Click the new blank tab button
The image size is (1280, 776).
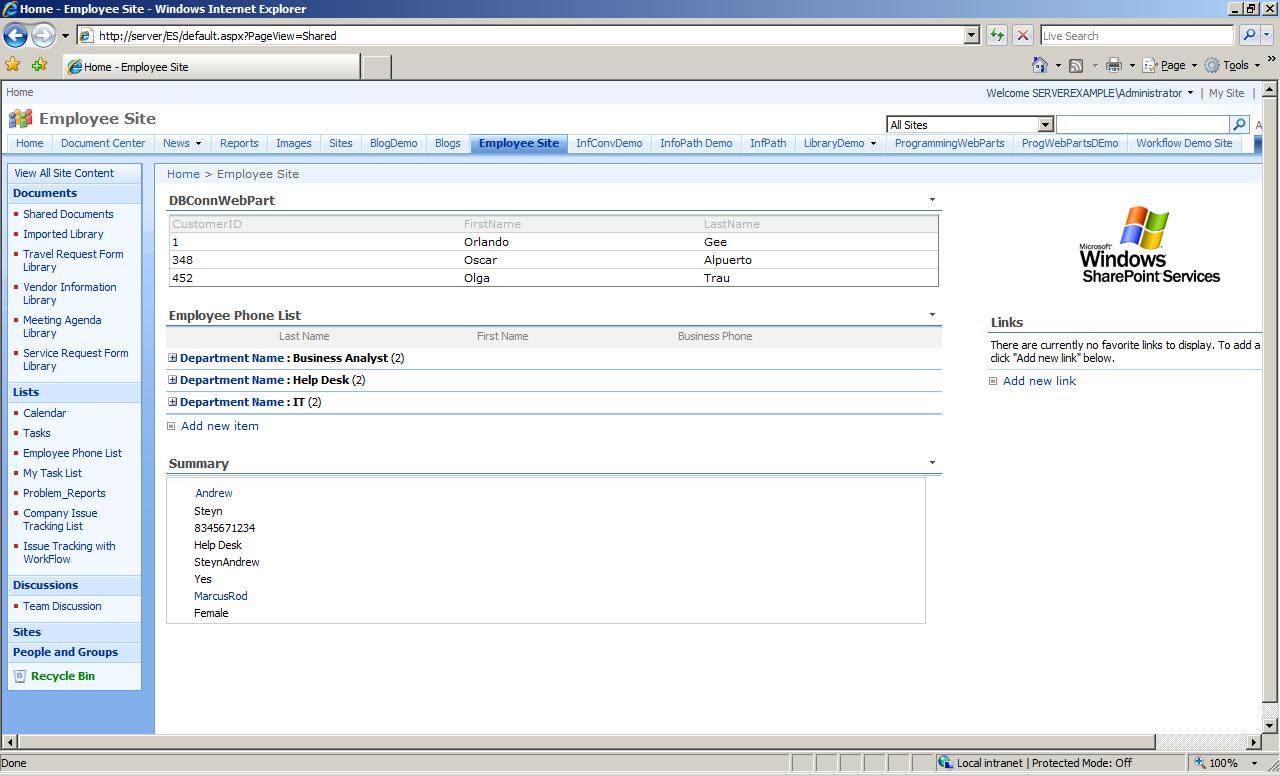point(375,67)
